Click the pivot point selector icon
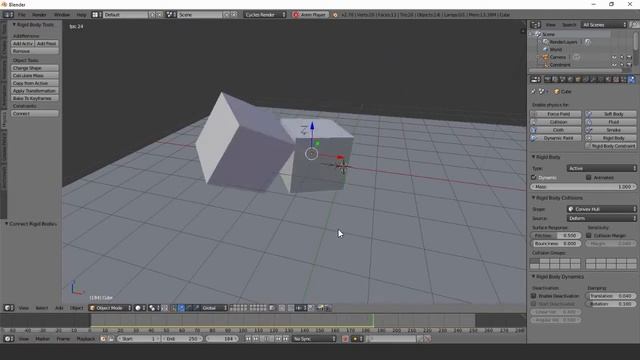Image resolution: width=640 pixels, height=360 pixels. [x=154, y=308]
